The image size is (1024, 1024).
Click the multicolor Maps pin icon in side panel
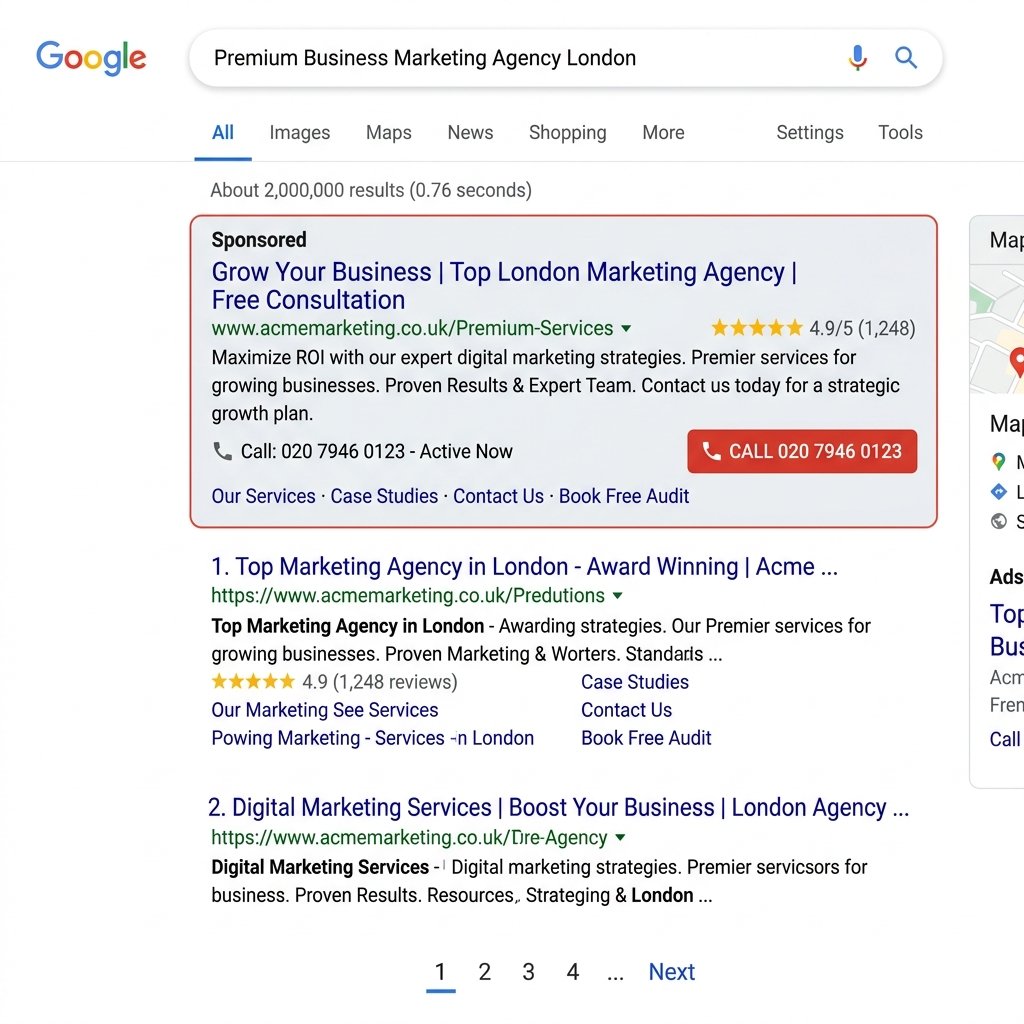point(998,462)
